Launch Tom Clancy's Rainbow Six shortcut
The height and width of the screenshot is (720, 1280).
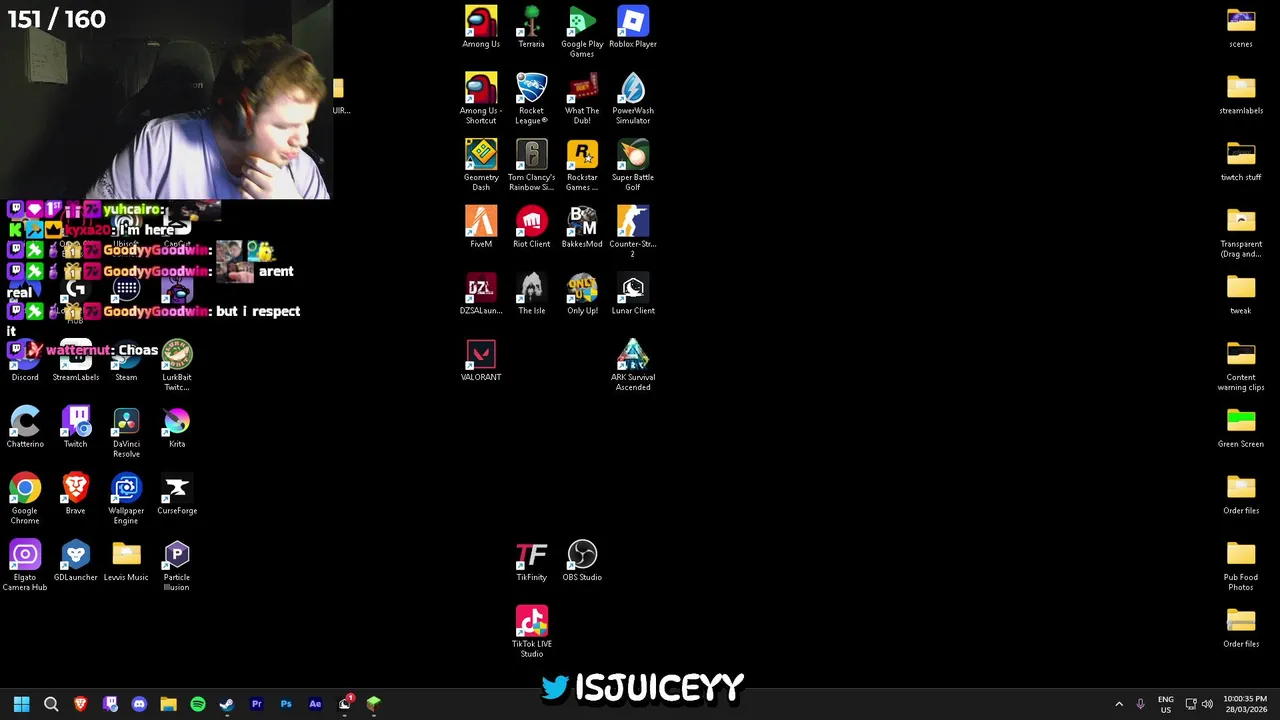pos(531,166)
